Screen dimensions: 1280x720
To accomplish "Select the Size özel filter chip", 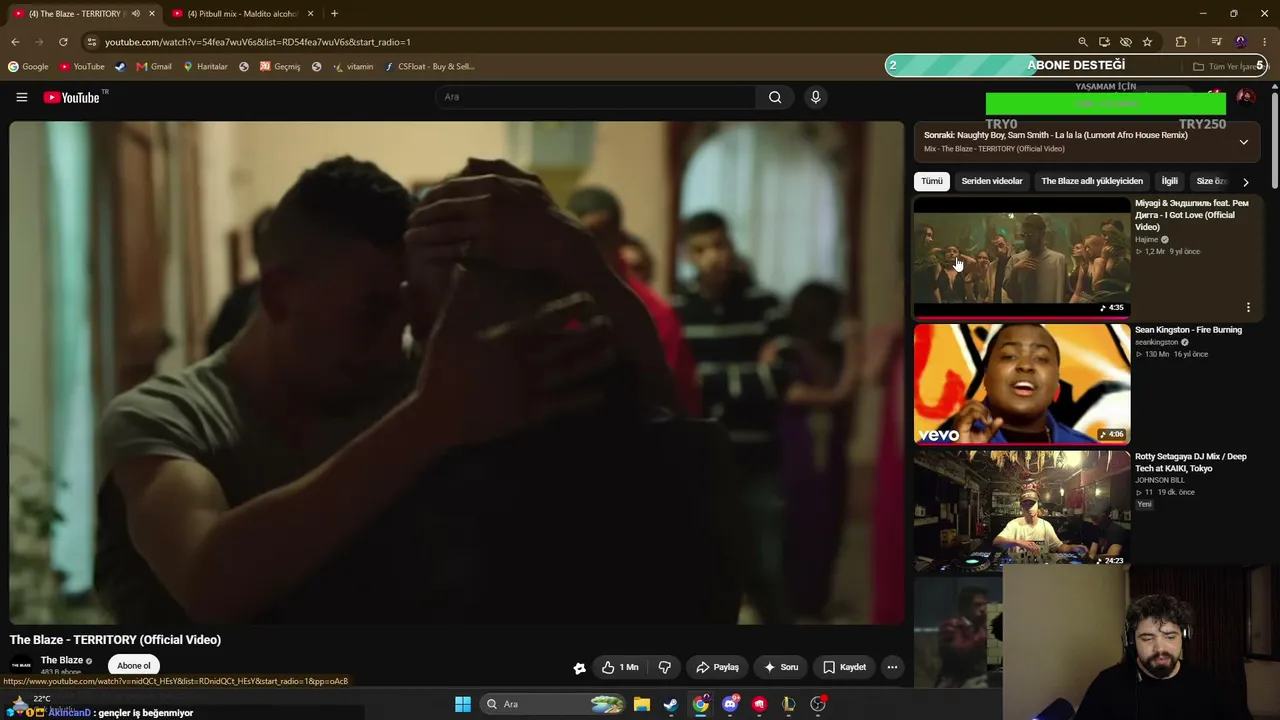I will (1211, 181).
